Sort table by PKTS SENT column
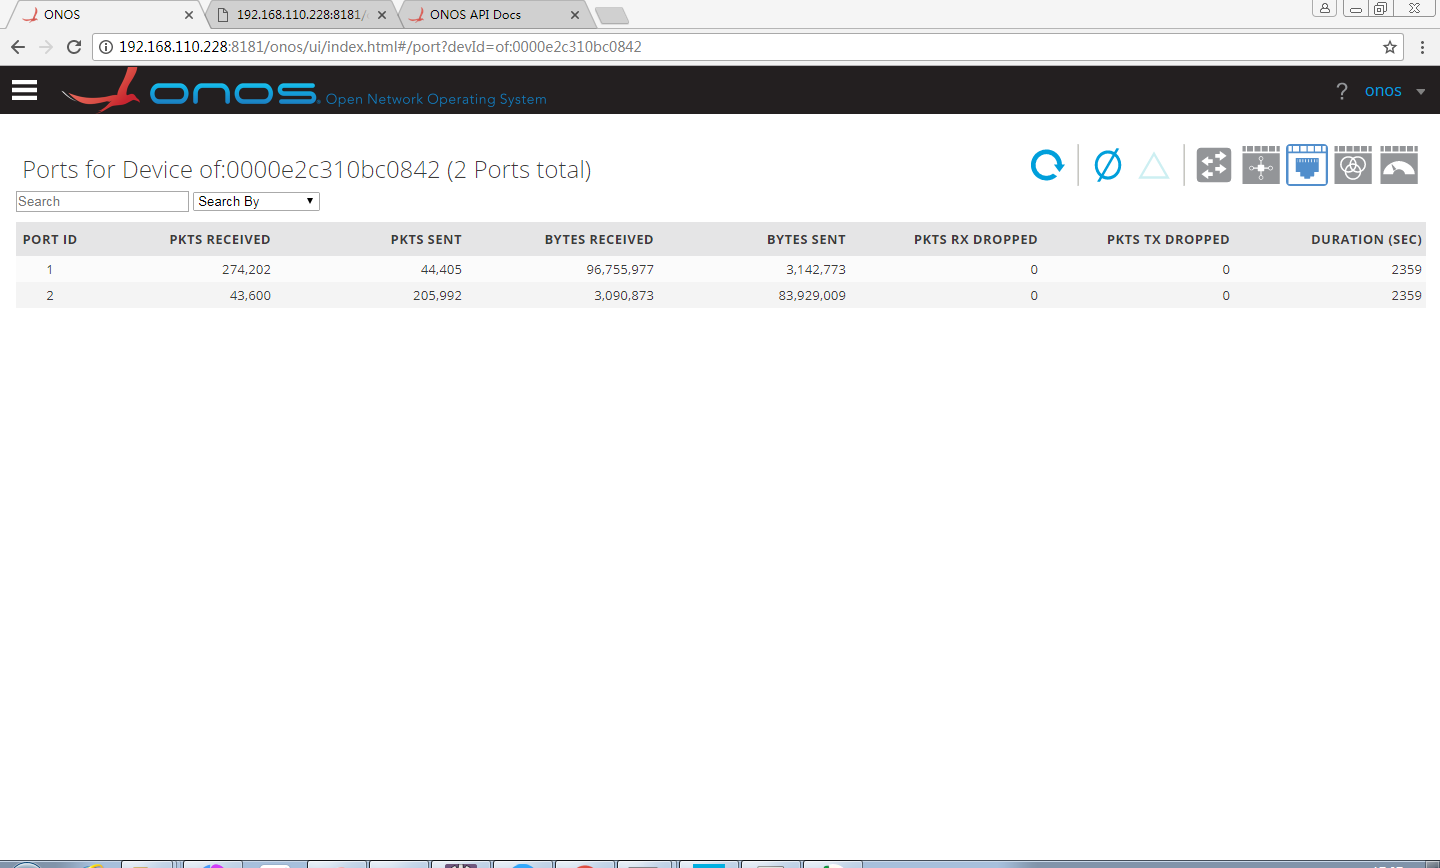The image size is (1440, 868). click(426, 239)
